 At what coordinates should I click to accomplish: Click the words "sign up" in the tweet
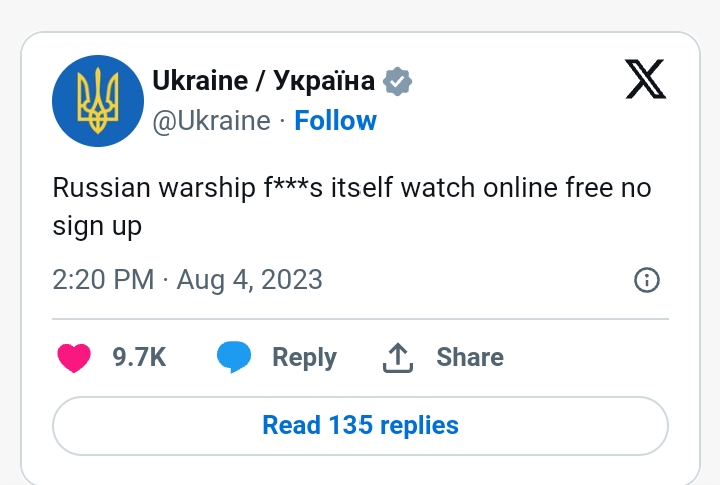(x=97, y=227)
